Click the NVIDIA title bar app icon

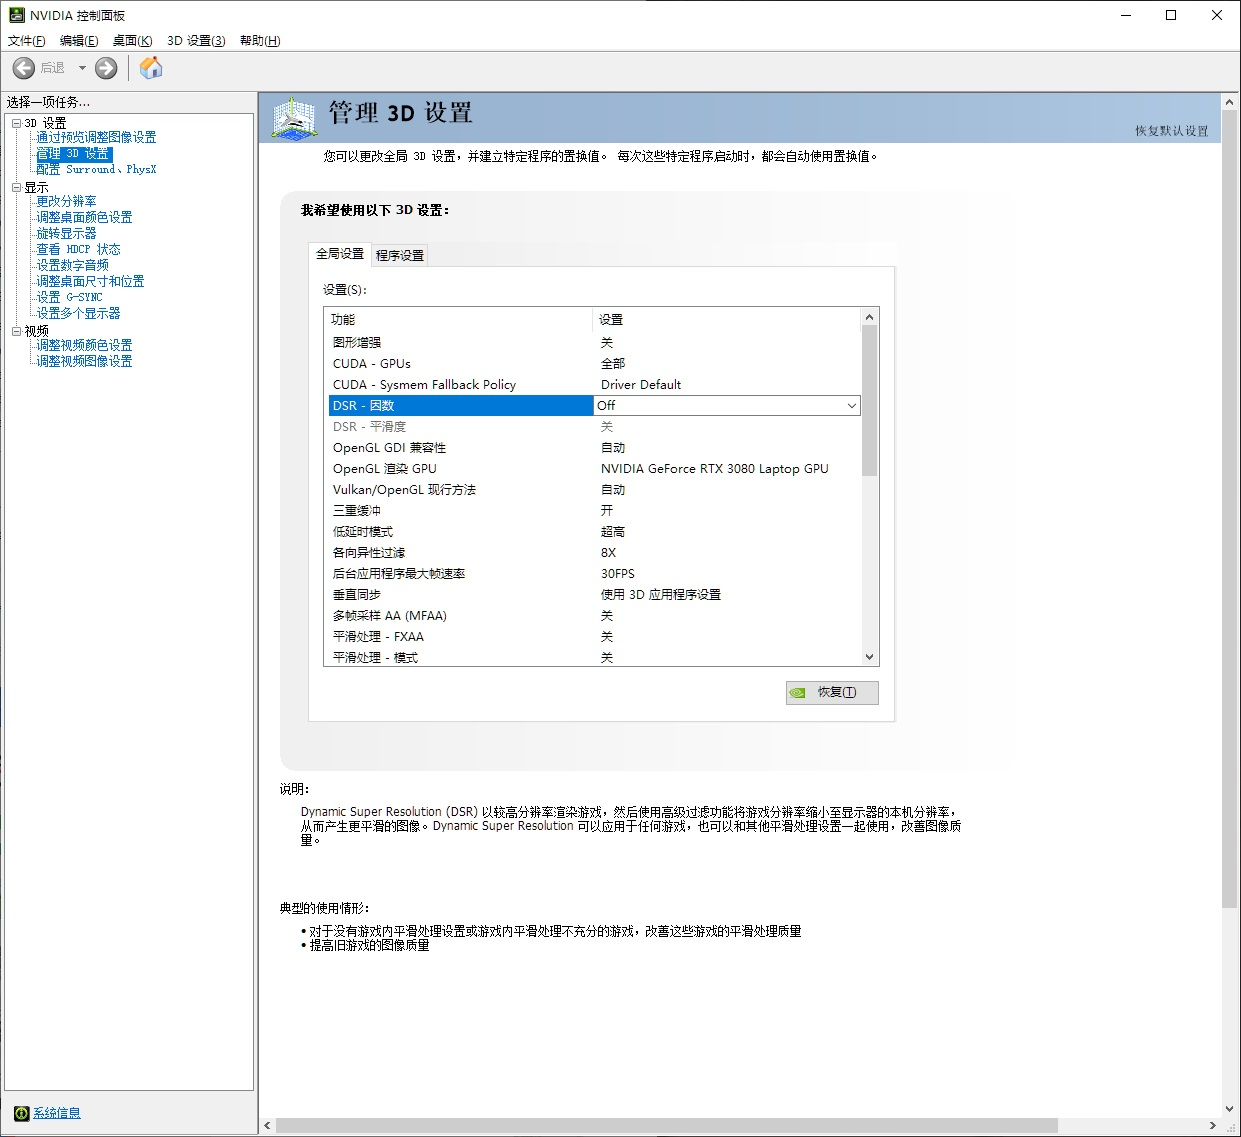16,15
